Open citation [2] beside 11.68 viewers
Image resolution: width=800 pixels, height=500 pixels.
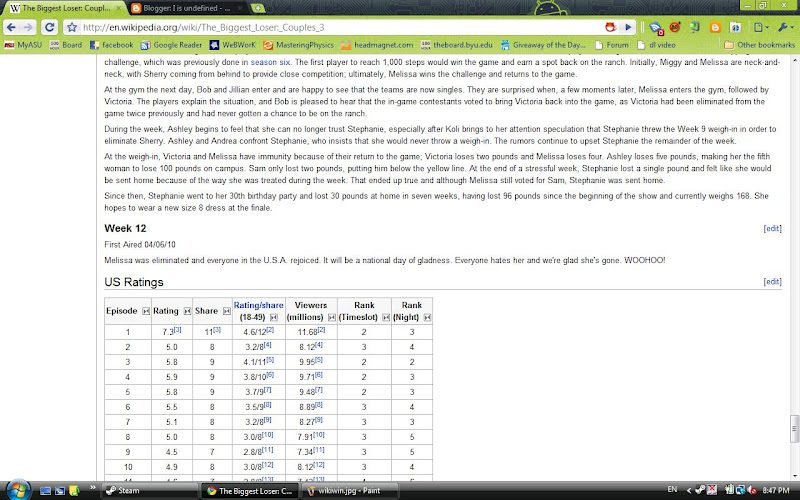click(321, 330)
